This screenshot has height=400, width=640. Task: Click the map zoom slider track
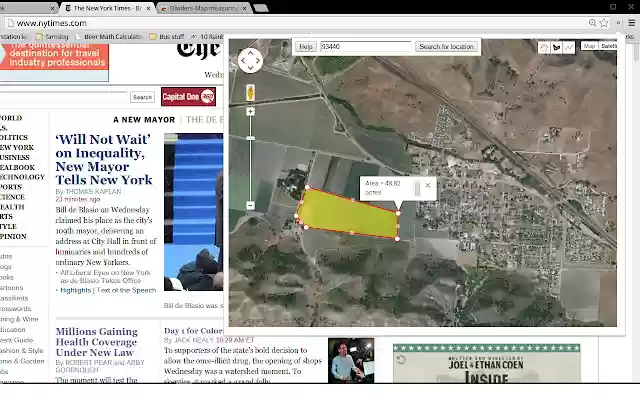click(250, 158)
